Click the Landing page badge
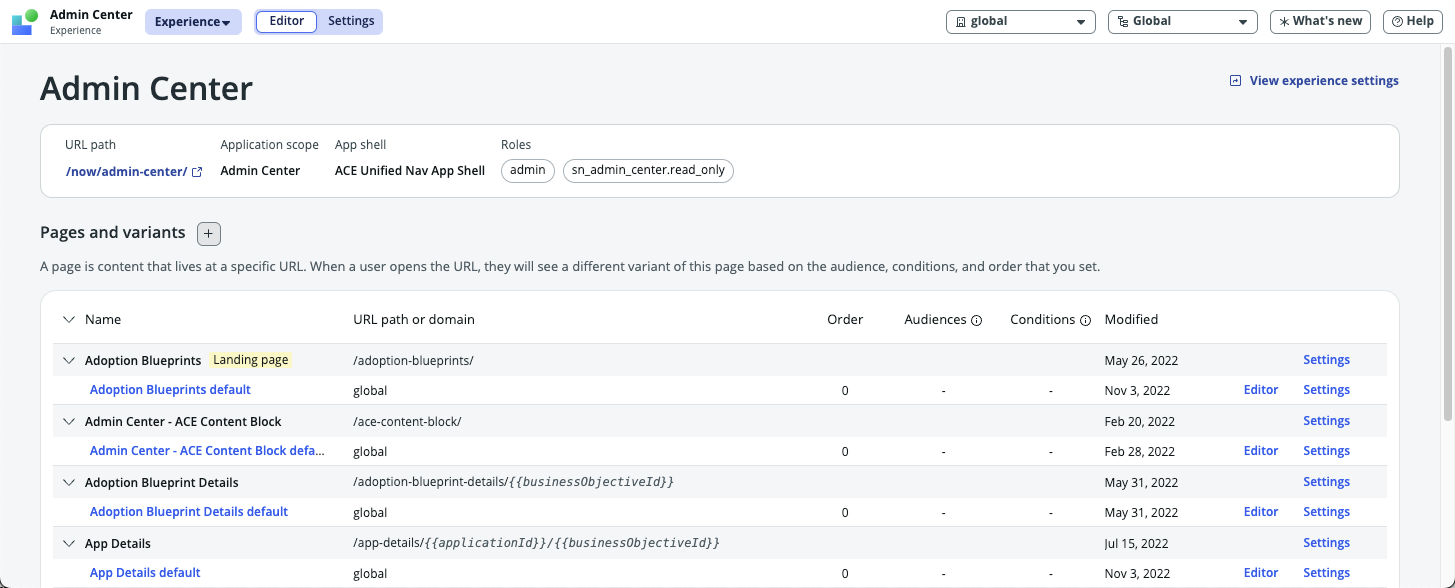Viewport: 1455px width, 588px height. (x=251, y=360)
